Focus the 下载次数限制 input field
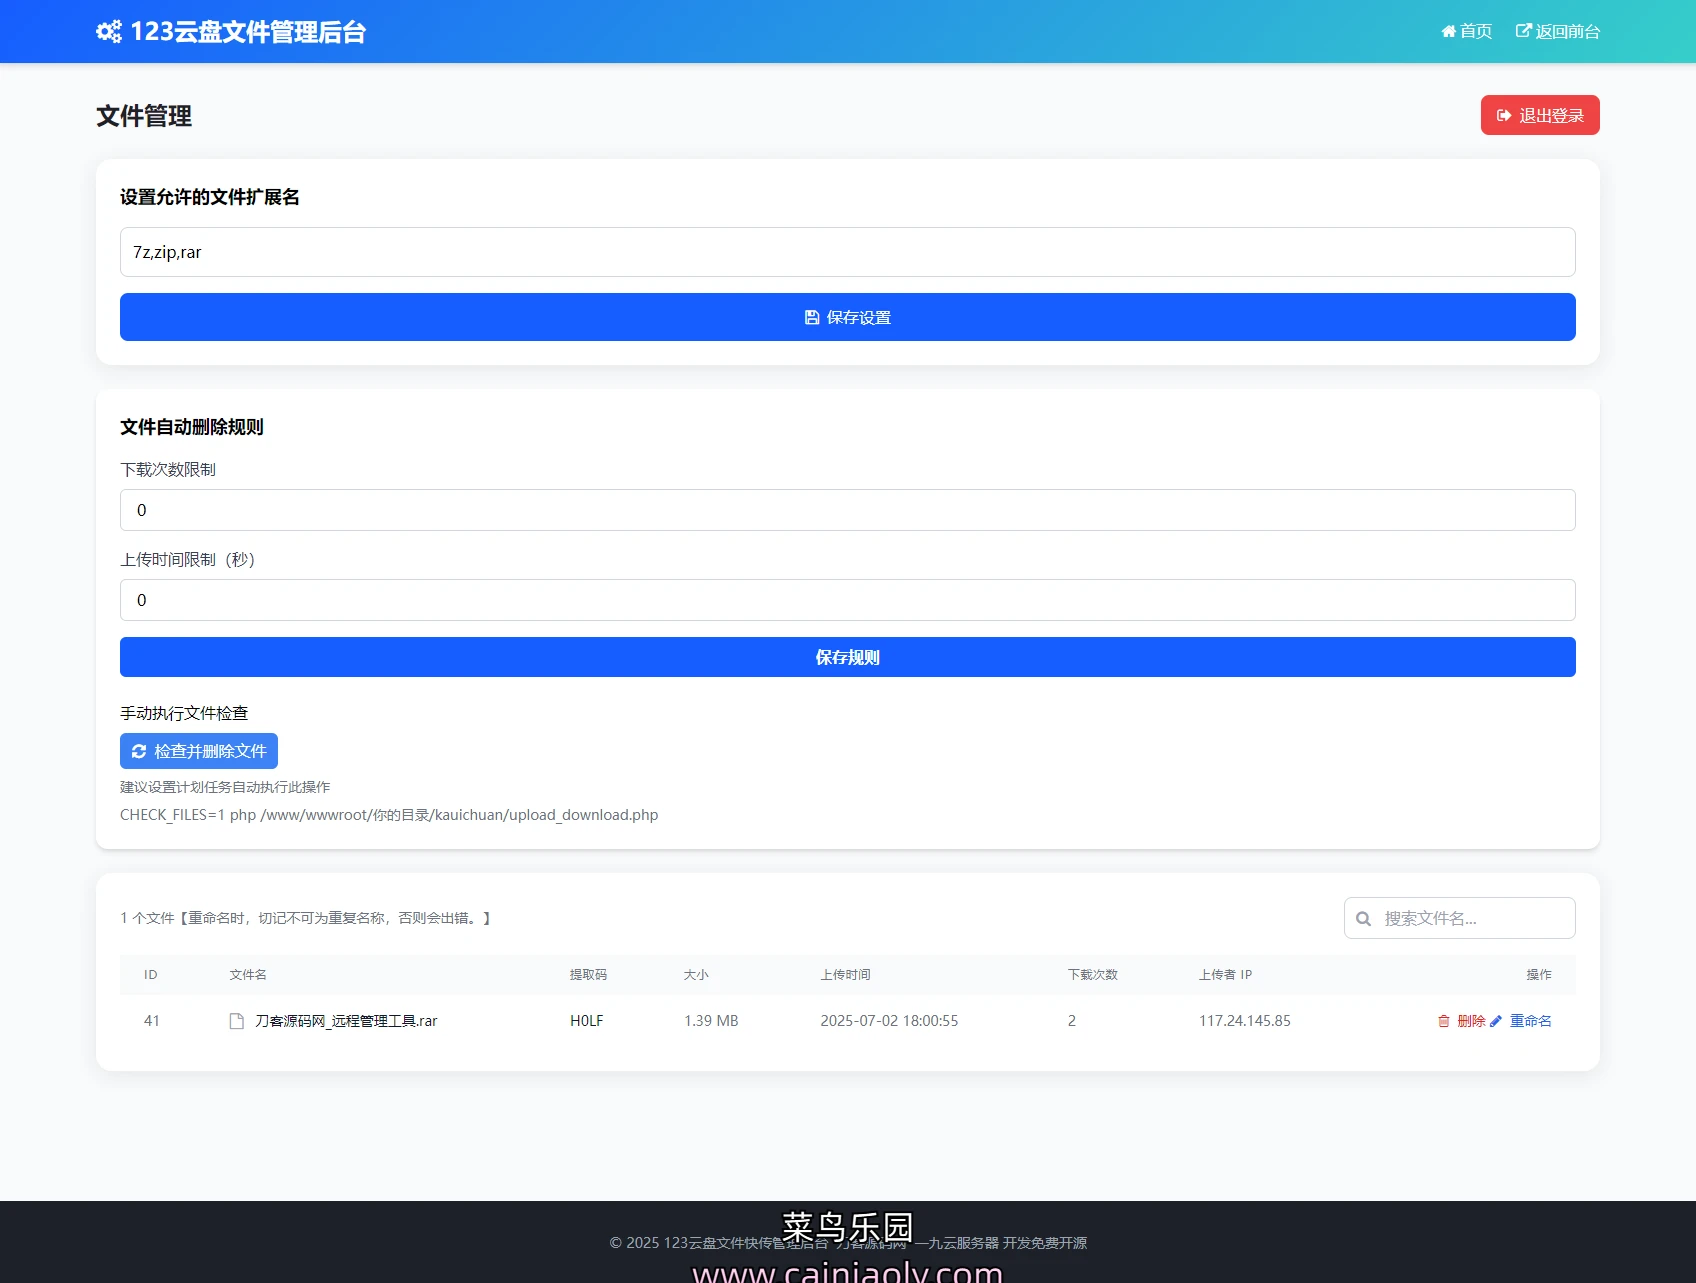This screenshot has width=1696, height=1283. (847, 510)
